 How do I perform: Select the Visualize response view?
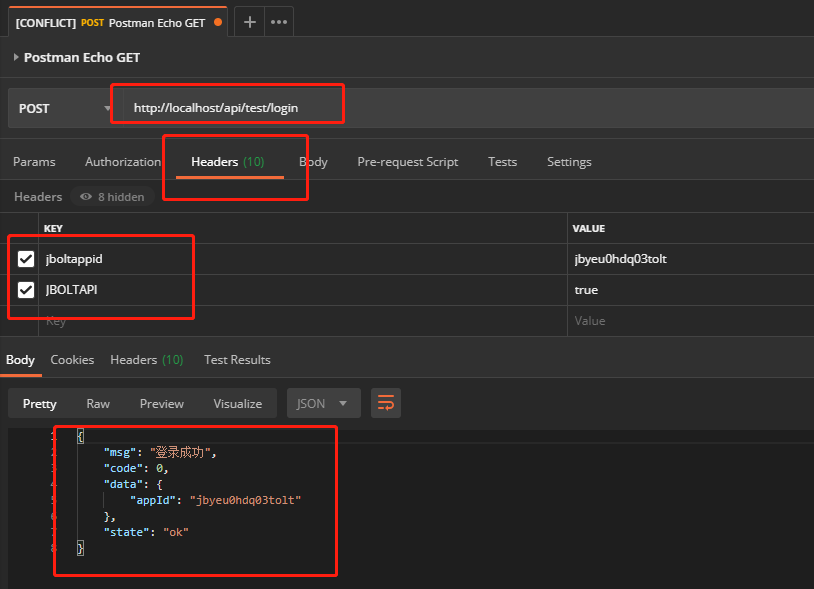pos(237,404)
